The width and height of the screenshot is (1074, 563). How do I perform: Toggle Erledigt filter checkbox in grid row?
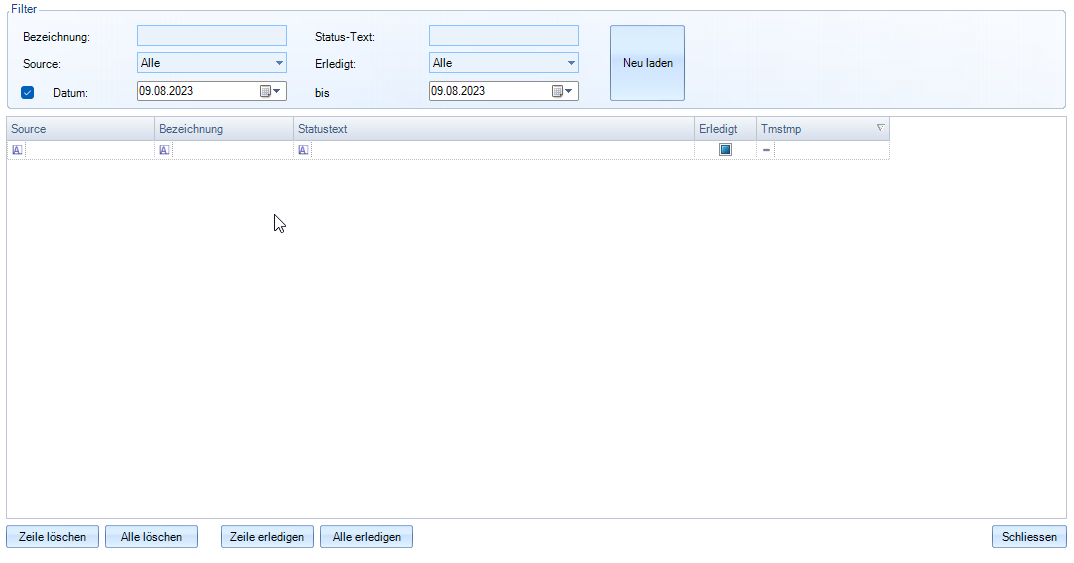click(725, 150)
